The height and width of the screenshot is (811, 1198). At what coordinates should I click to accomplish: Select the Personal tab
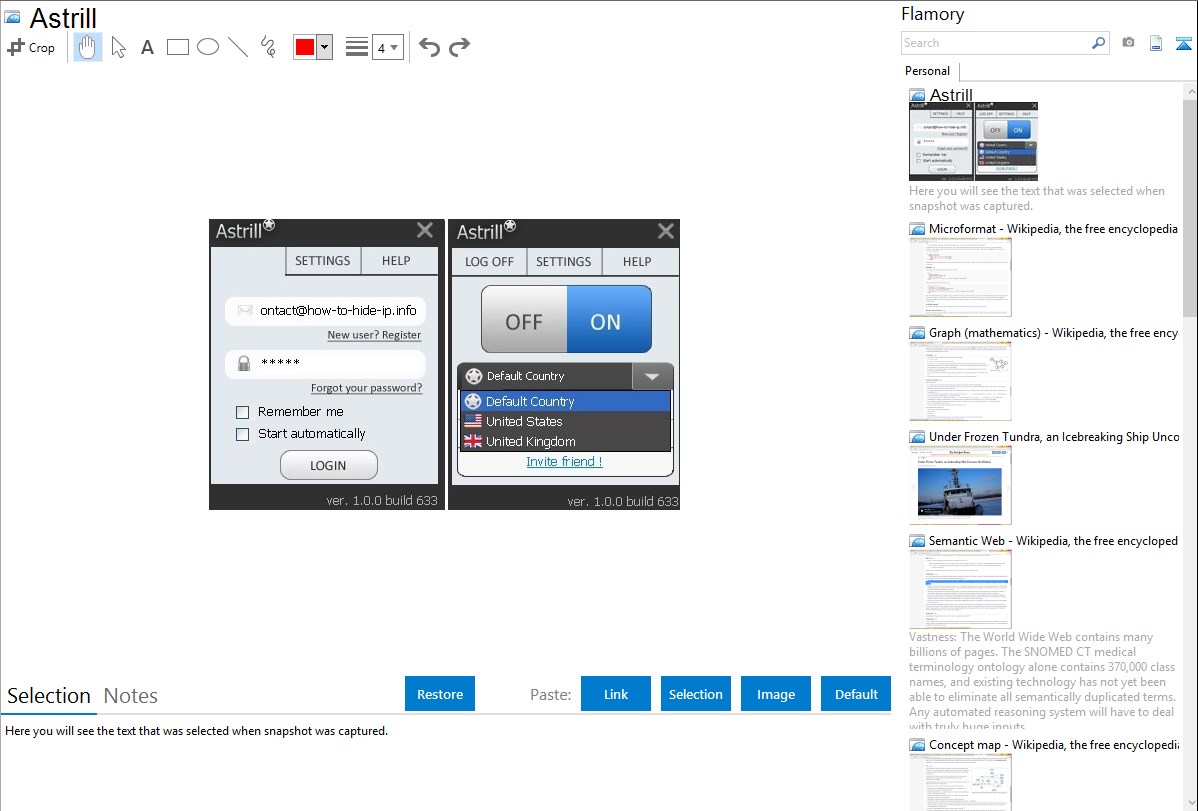tap(928, 71)
